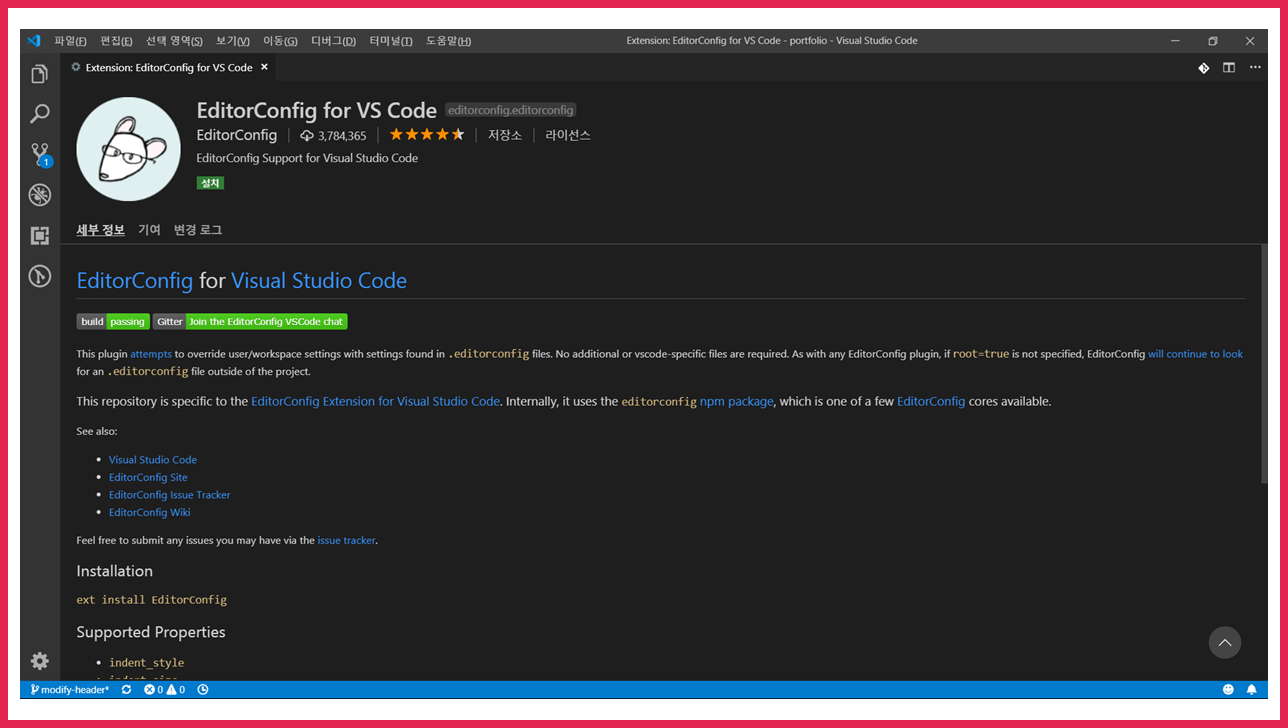Viewport: 1288px width, 728px height.
Task: Open the 보기 menu
Action: click(x=233, y=41)
